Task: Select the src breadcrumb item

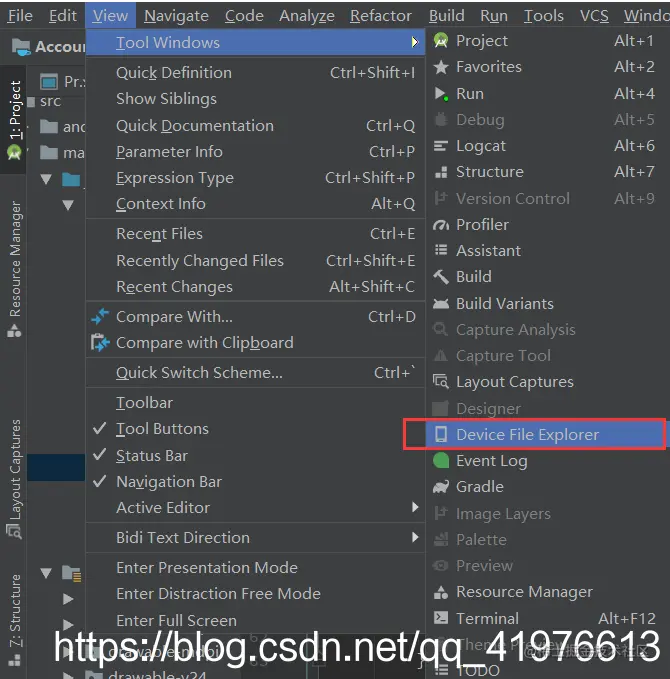Action: pos(50,101)
